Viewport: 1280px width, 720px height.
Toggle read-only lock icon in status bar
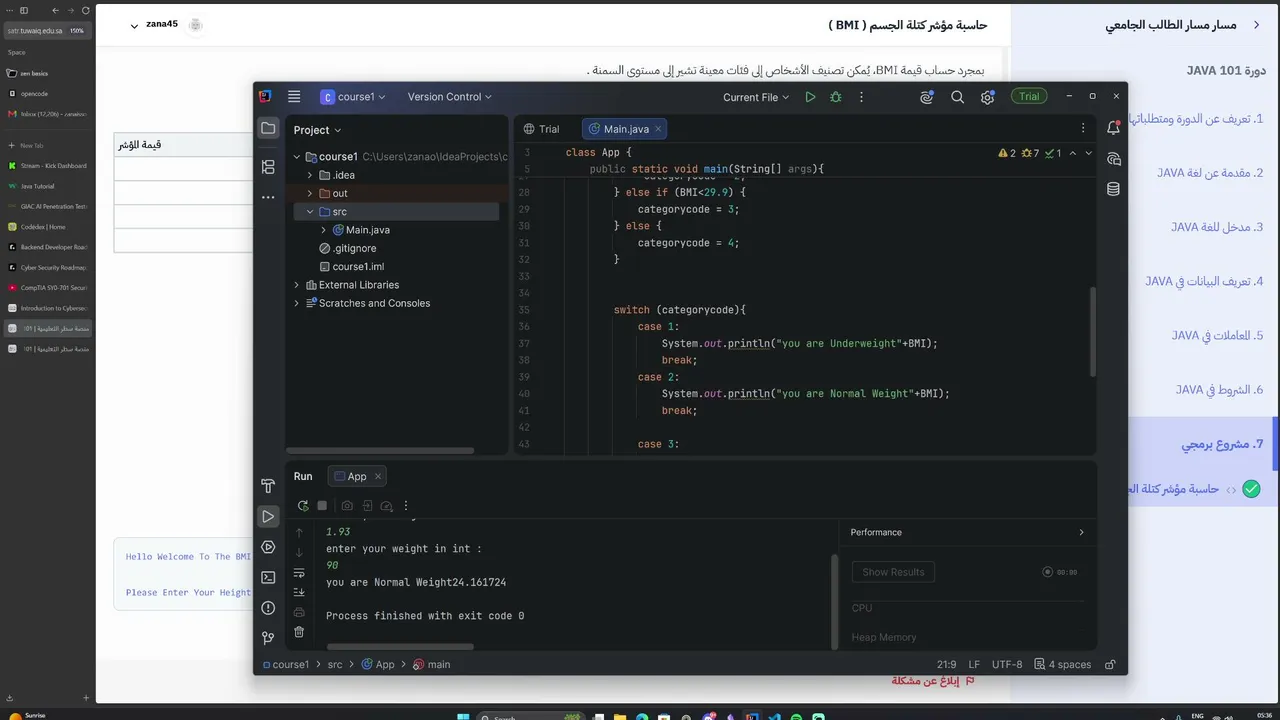(x=1110, y=664)
